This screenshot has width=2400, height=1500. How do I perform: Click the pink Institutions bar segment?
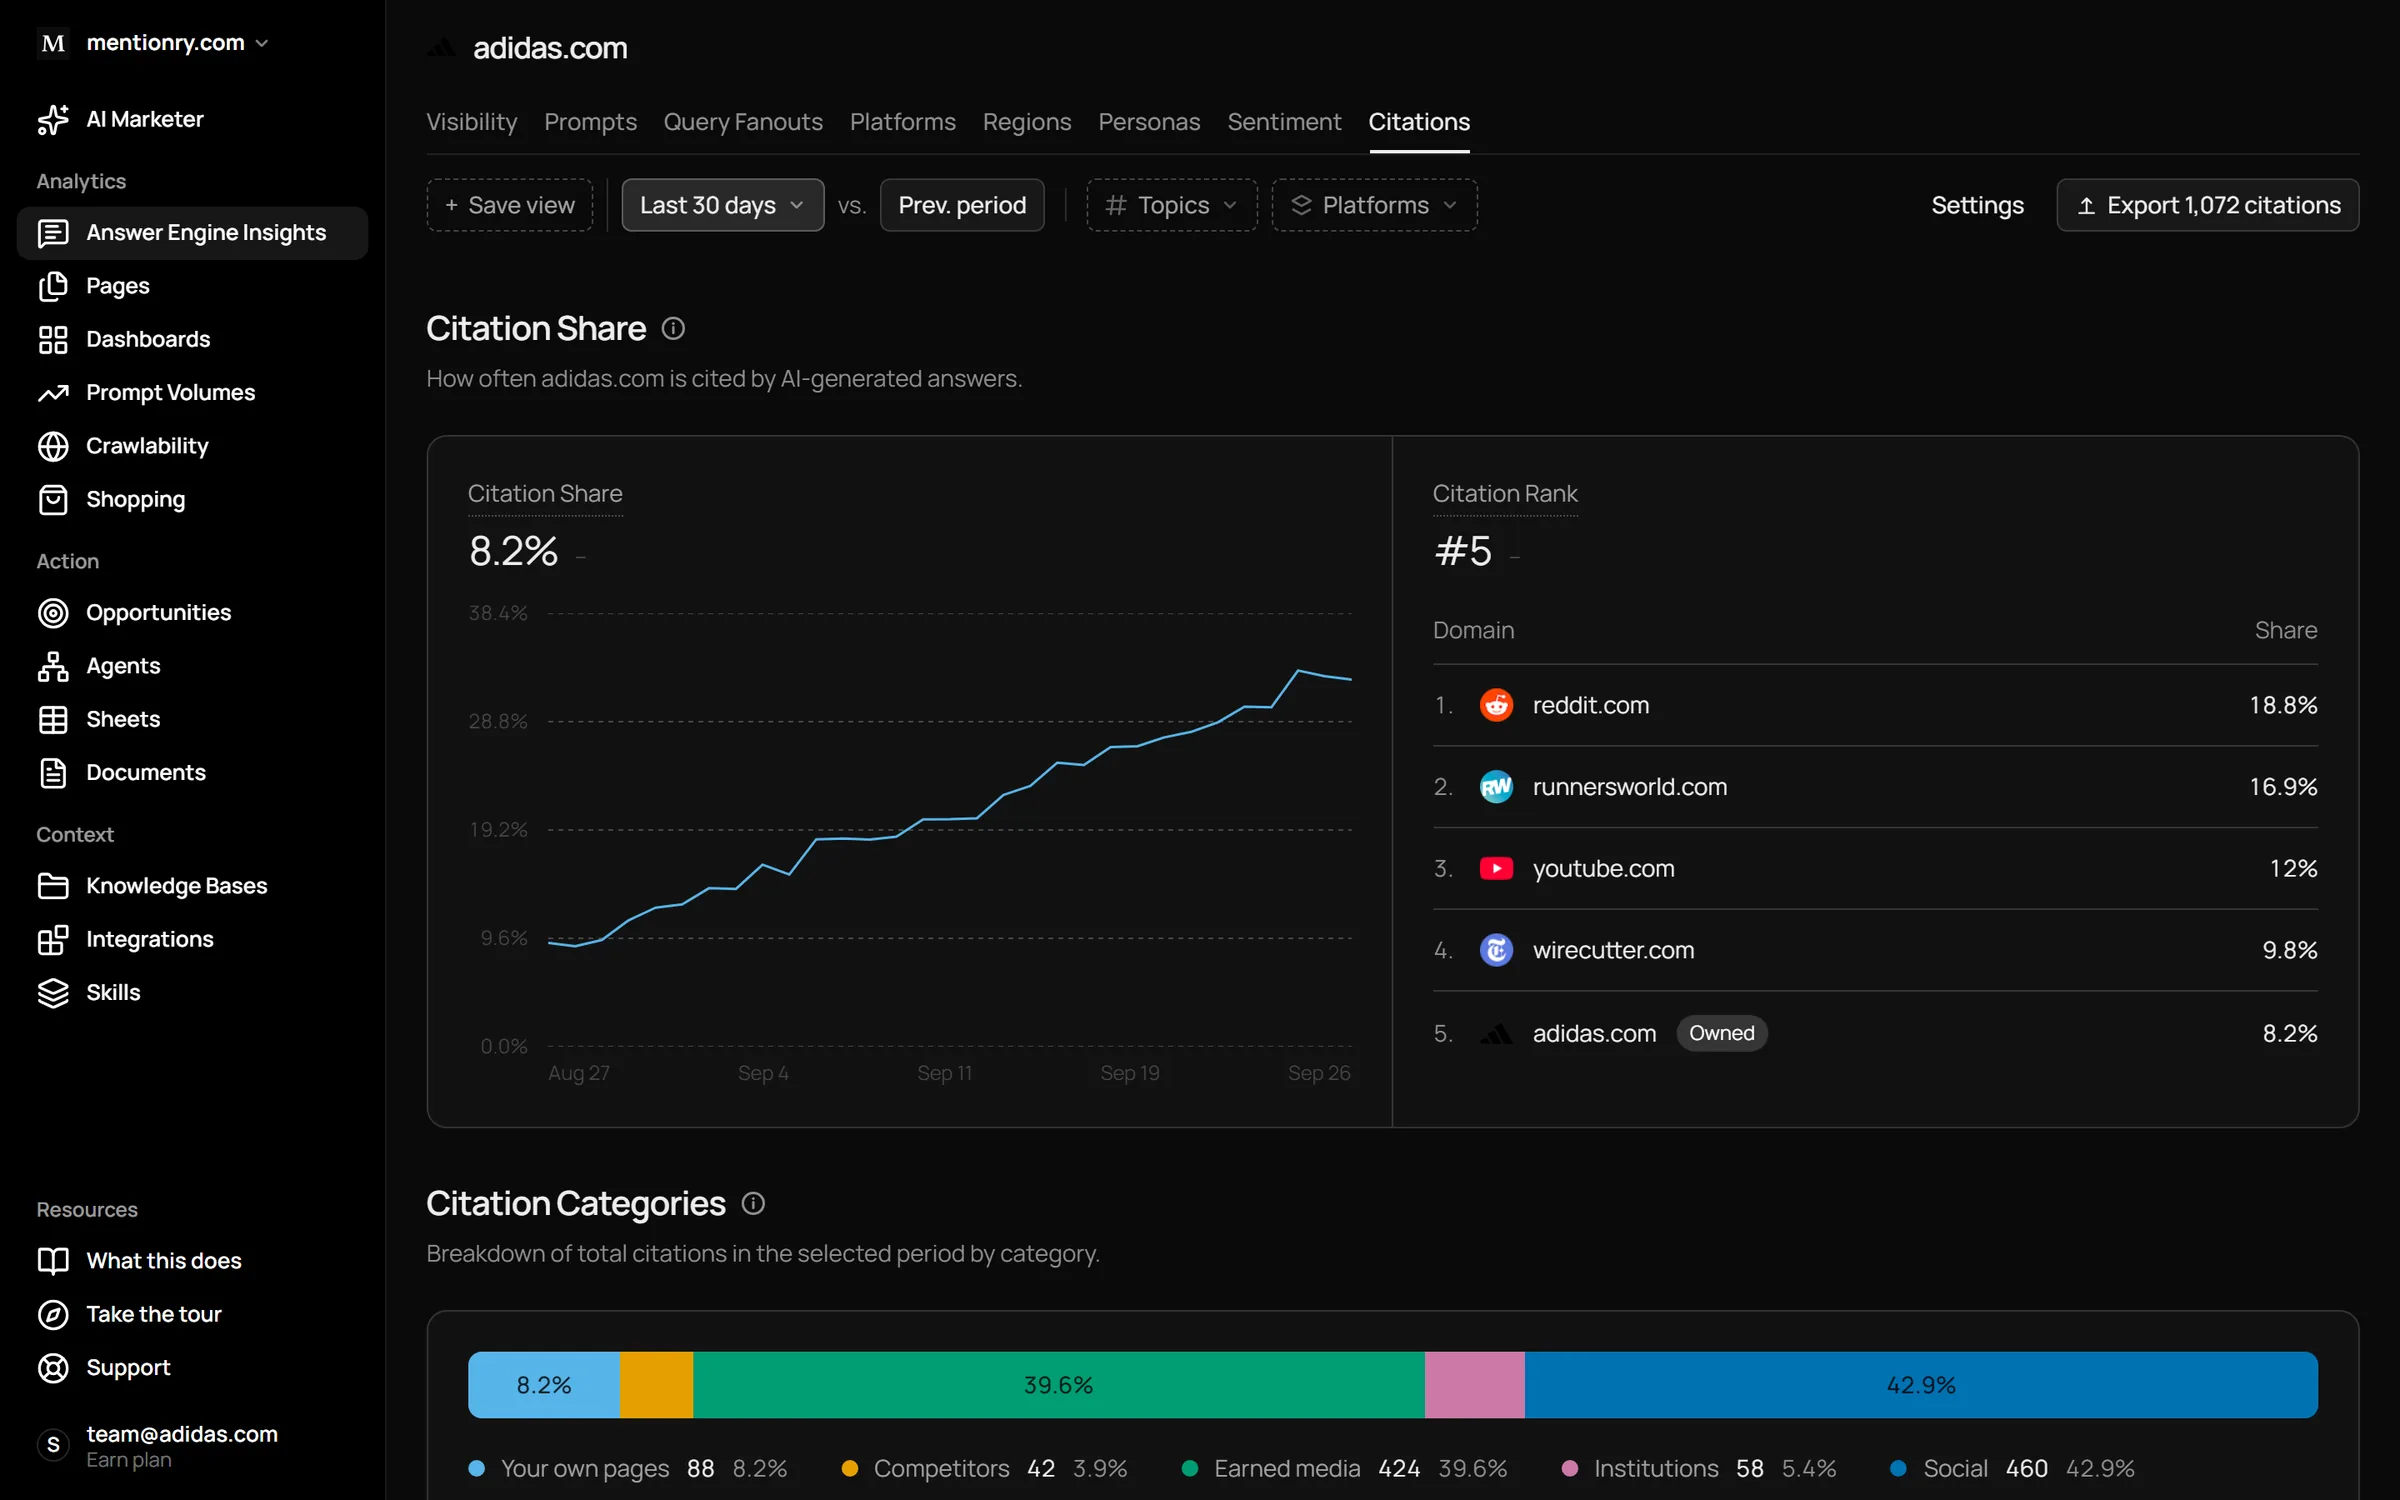click(x=1474, y=1385)
